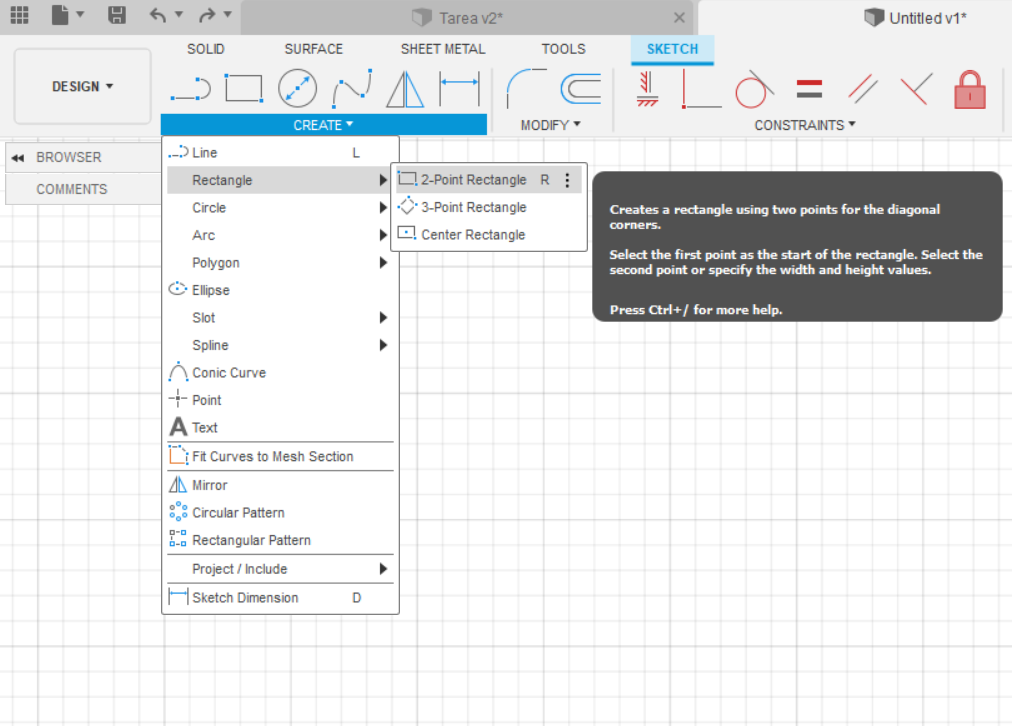Select Sketch Dimension from the menu
This screenshot has height=726, width=1012.
[x=280, y=598]
